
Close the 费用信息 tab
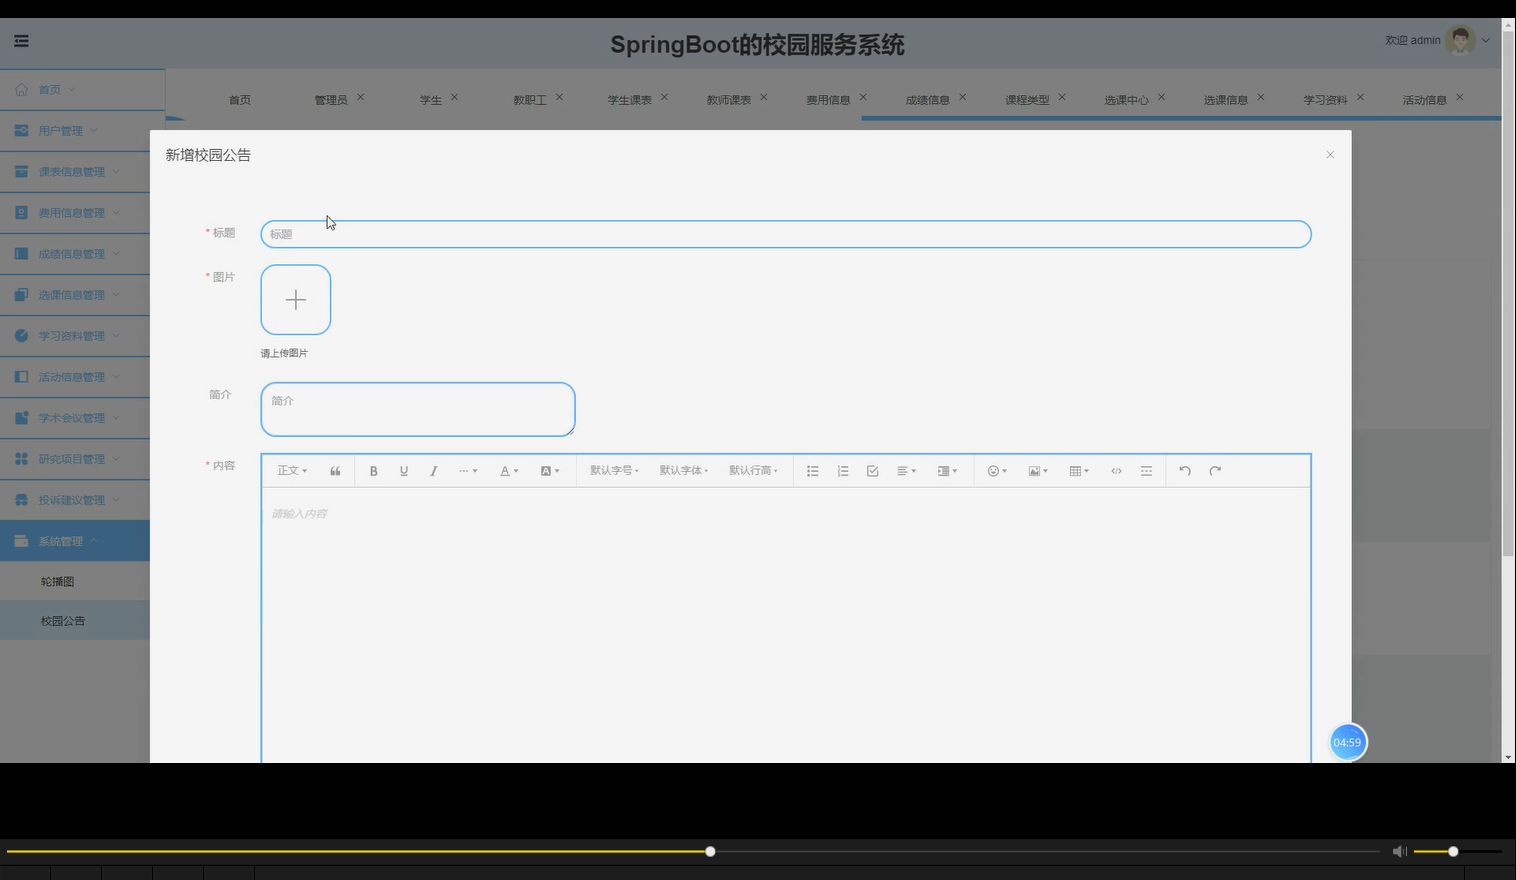tap(863, 97)
